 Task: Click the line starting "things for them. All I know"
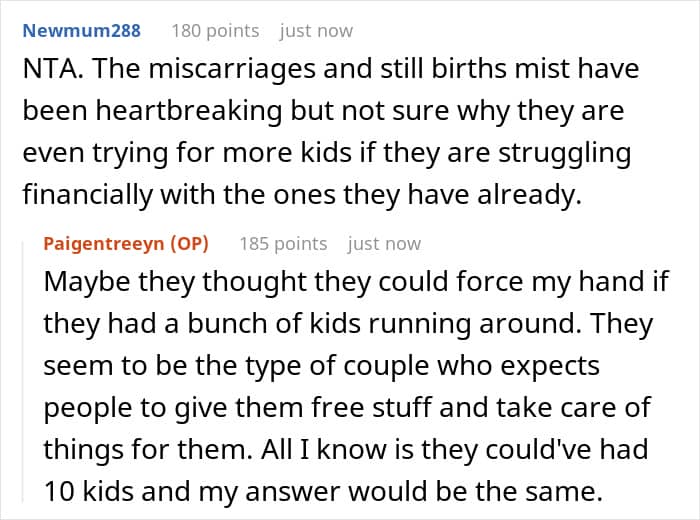click(x=354, y=450)
